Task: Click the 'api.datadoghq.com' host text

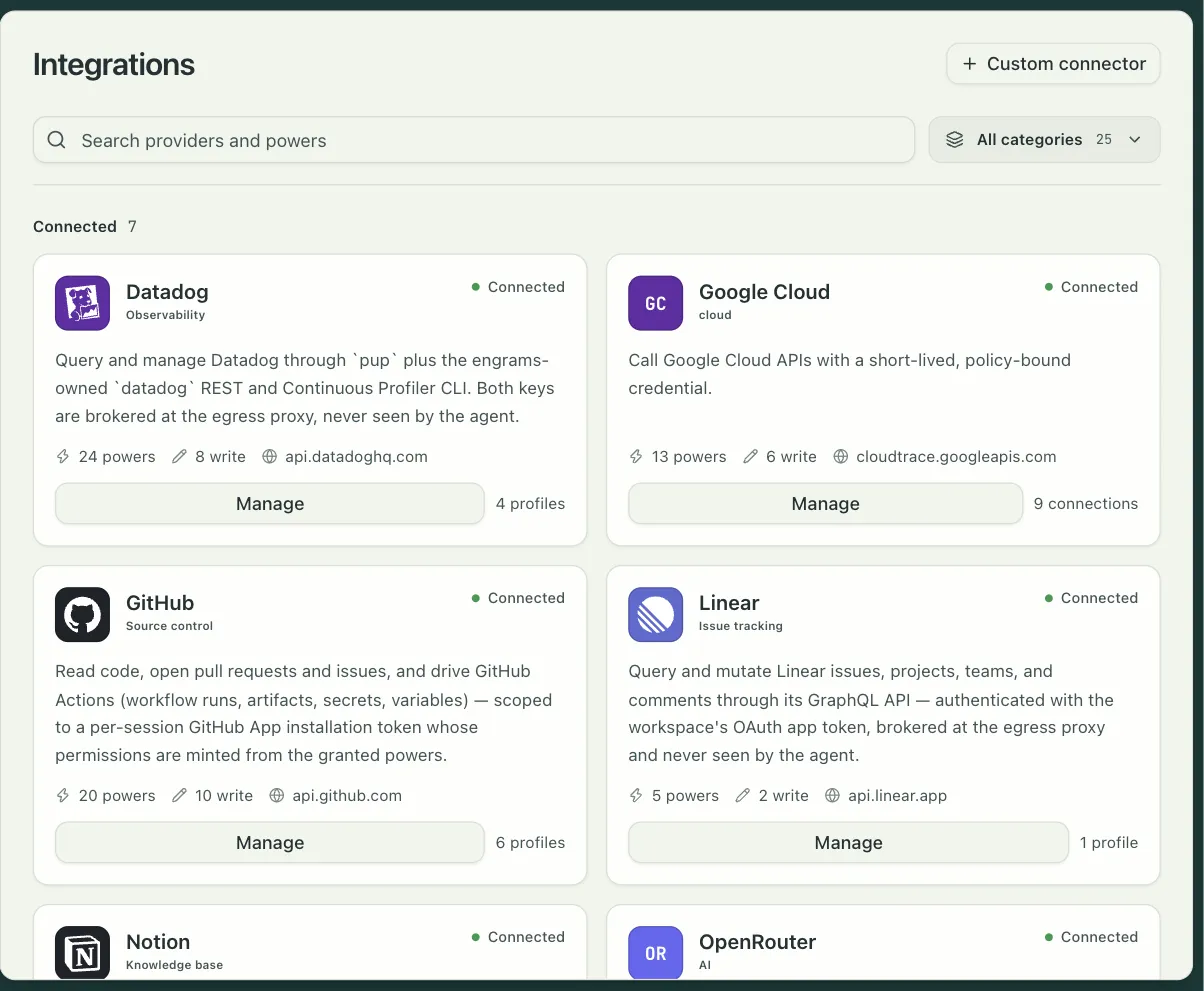Action: tap(356, 456)
